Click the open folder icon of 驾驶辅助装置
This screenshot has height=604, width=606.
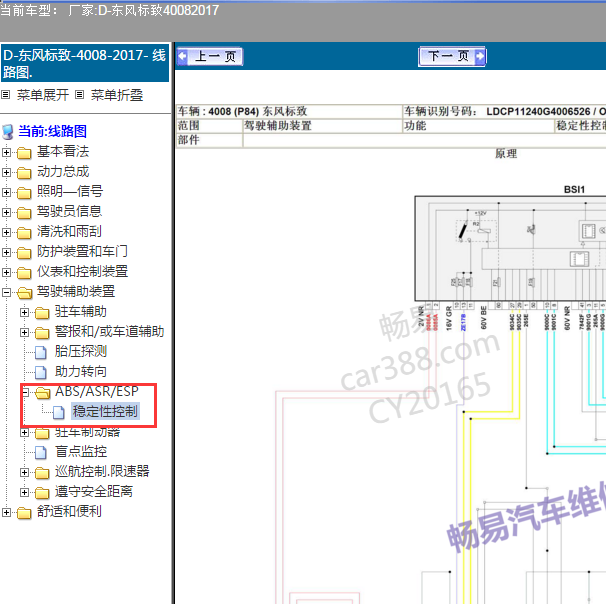(x=24, y=293)
